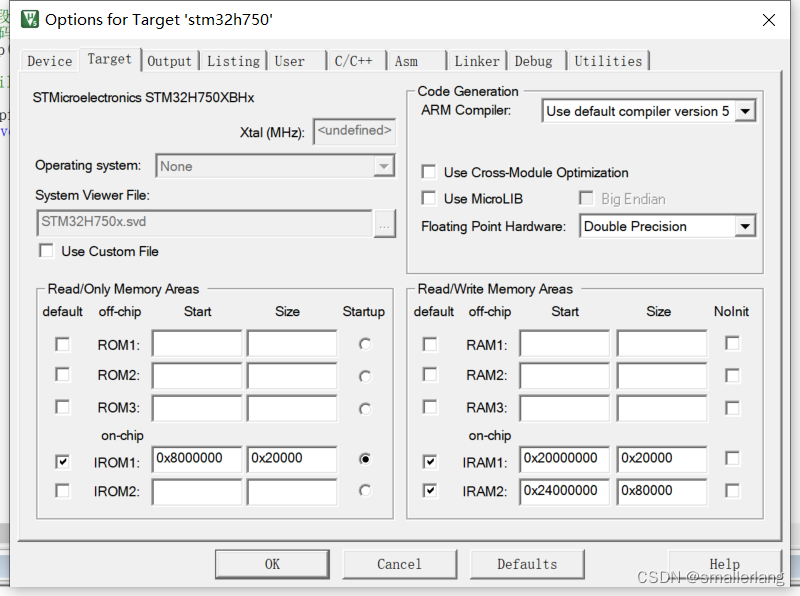
Task: Check the Use Custom File option
Action: [x=45, y=251]
